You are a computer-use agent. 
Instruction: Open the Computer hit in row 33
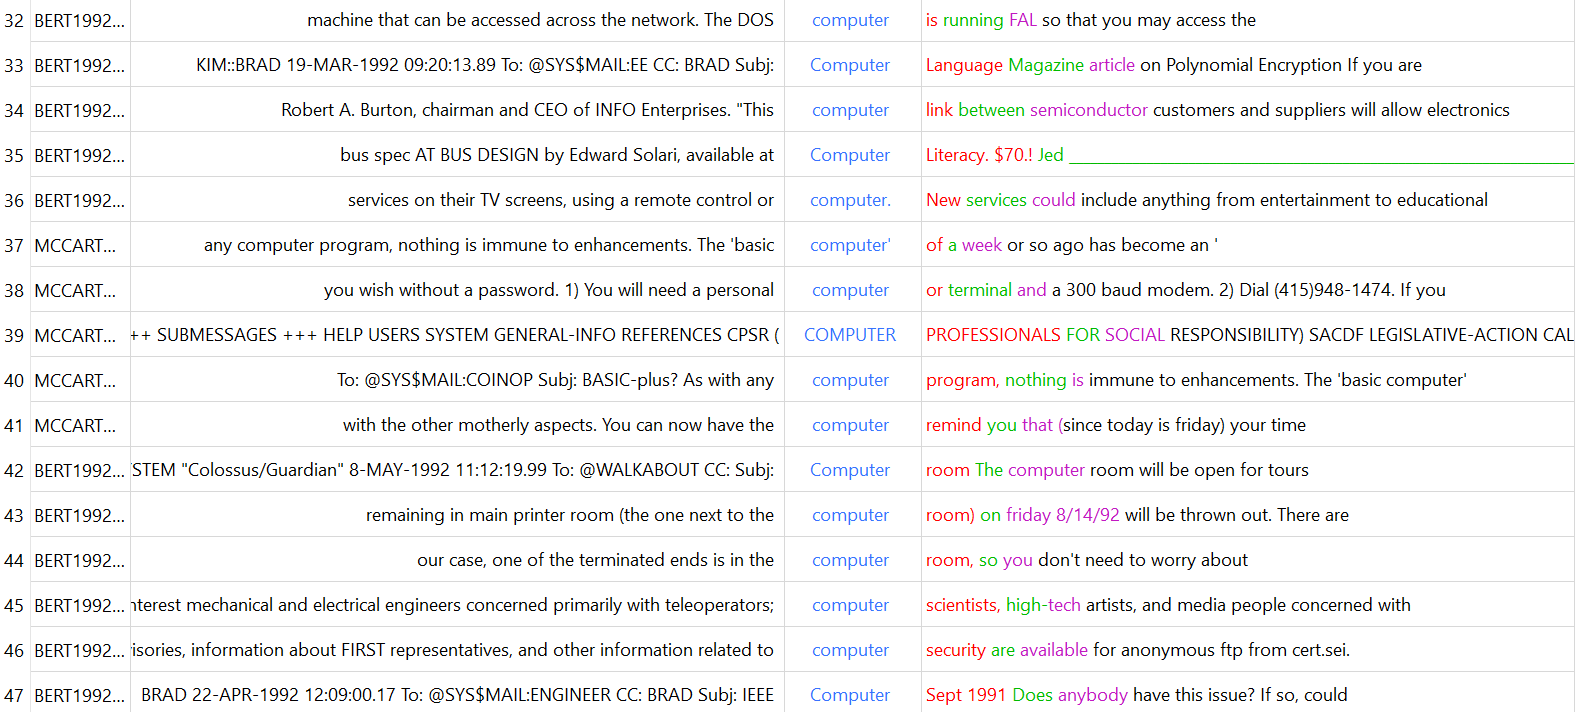coord(849,65)
